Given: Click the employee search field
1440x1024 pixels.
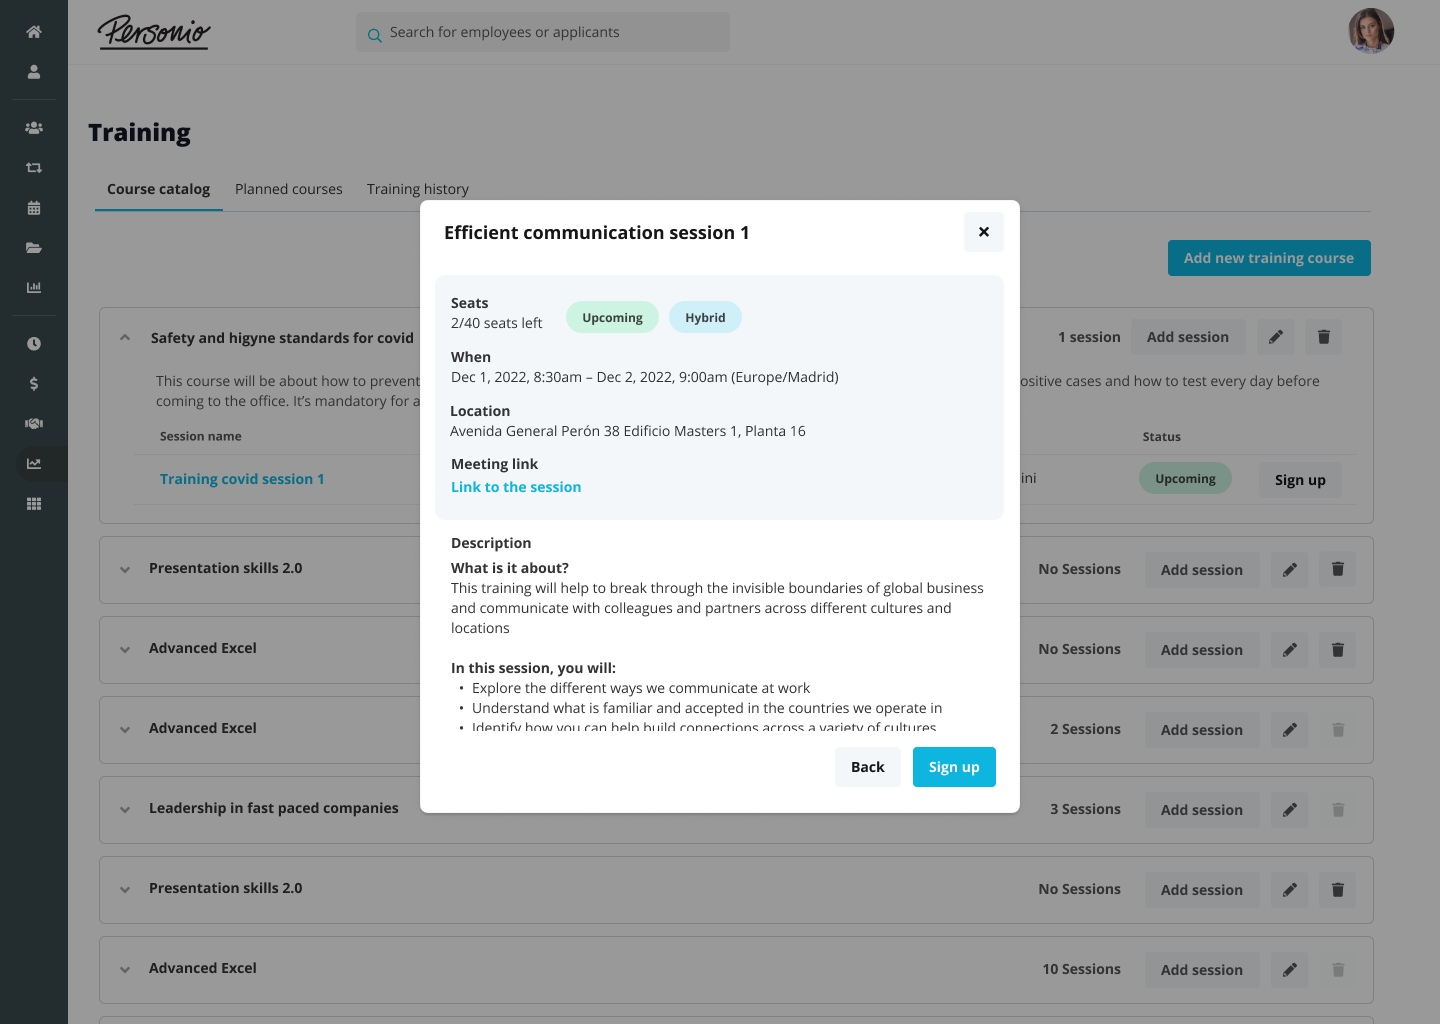Looking at the screenshot, I should point(543,32).
